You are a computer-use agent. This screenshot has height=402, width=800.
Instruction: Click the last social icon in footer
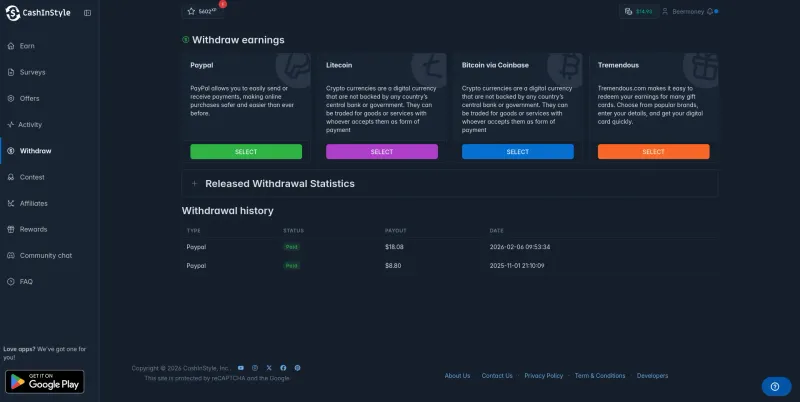tap(297, 368)
